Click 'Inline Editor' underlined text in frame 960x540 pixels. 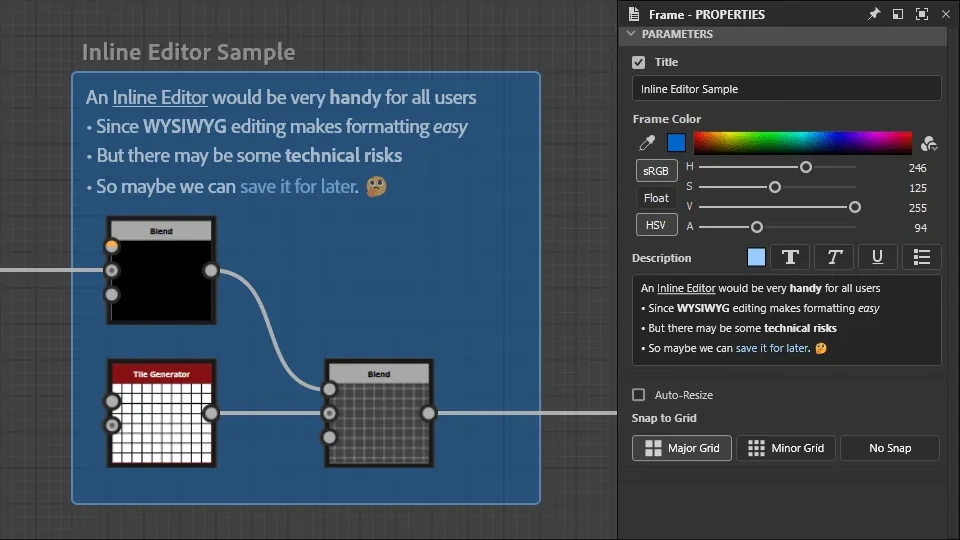[160, 97]
